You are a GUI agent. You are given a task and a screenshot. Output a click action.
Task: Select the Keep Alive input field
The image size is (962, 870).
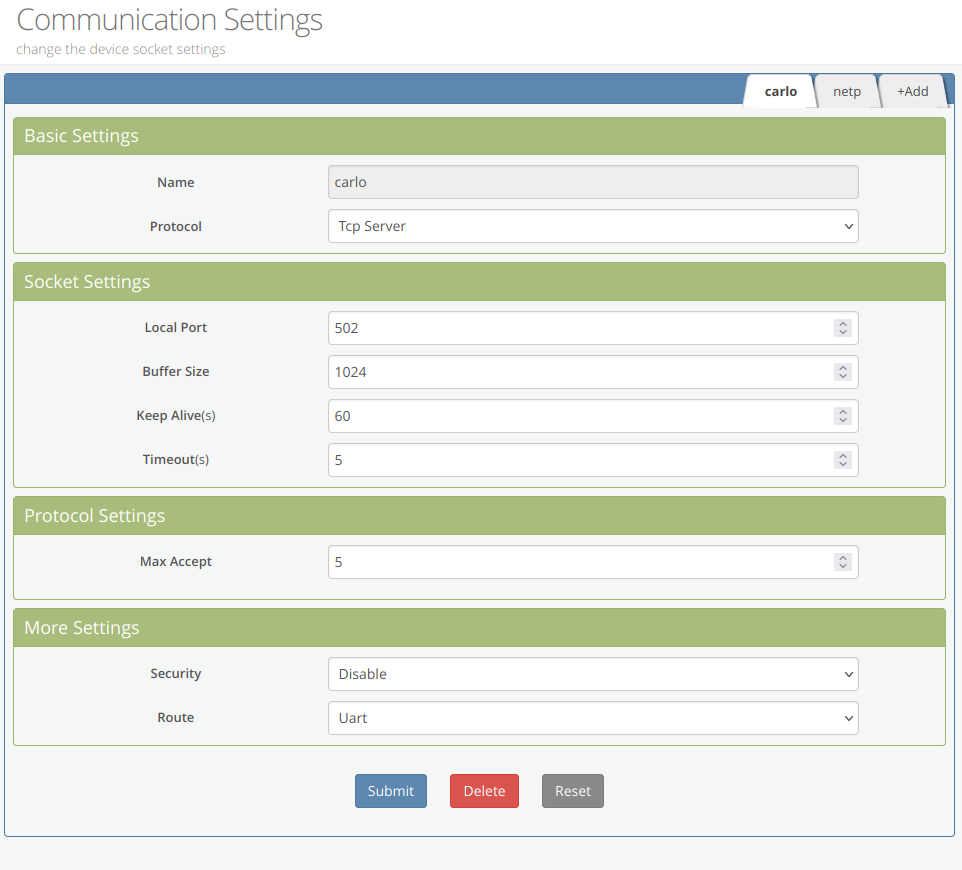tap(580, 416)
